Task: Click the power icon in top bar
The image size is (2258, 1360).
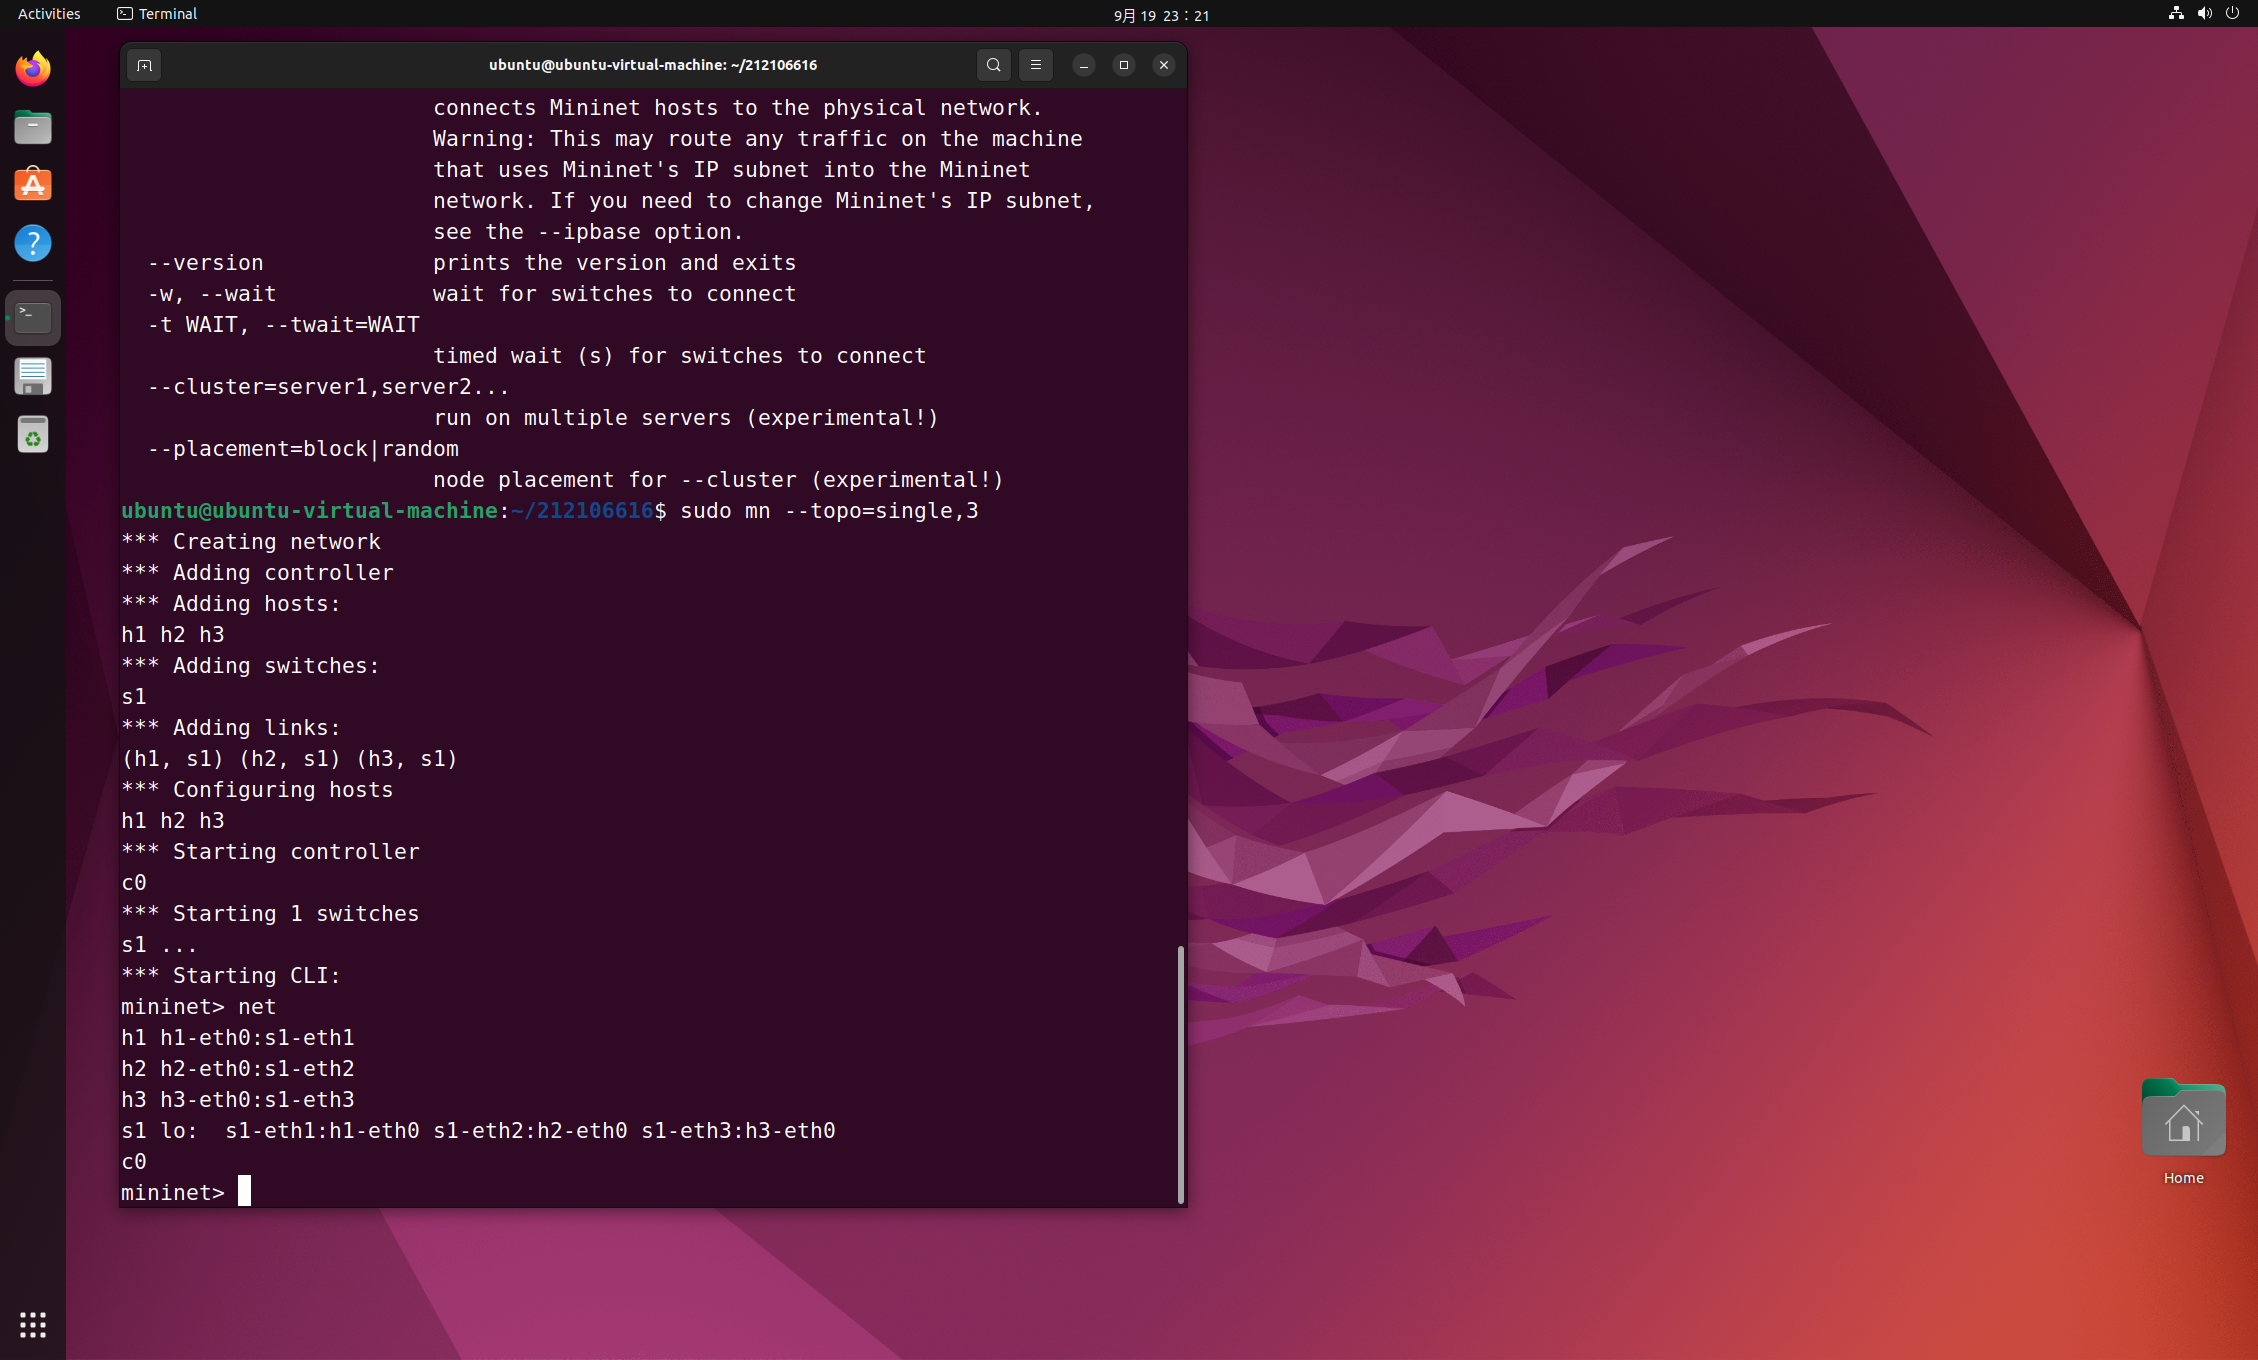Action: [2232, 14]
